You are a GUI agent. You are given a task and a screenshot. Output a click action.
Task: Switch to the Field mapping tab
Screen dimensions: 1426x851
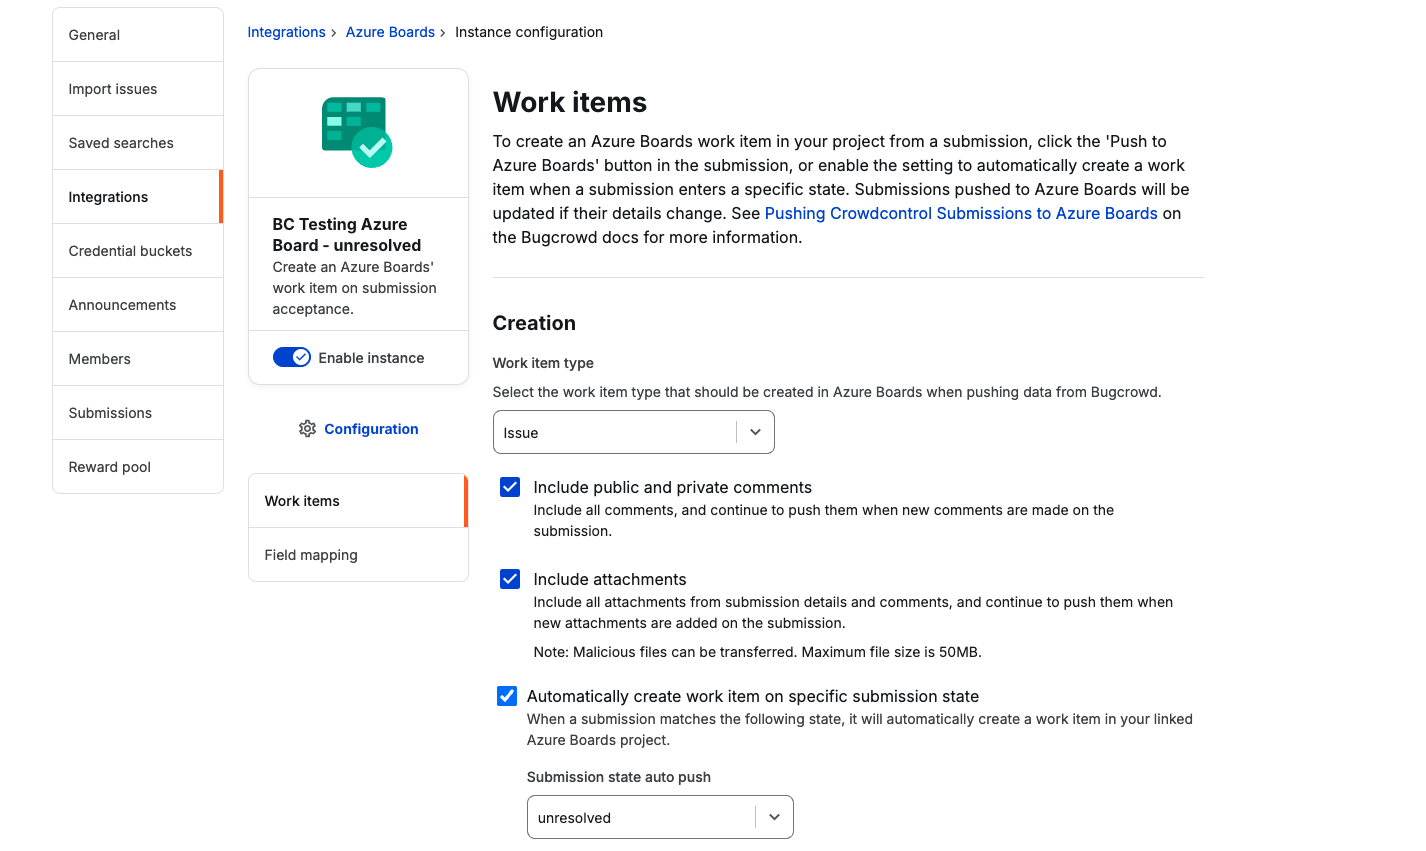point(311,555)
